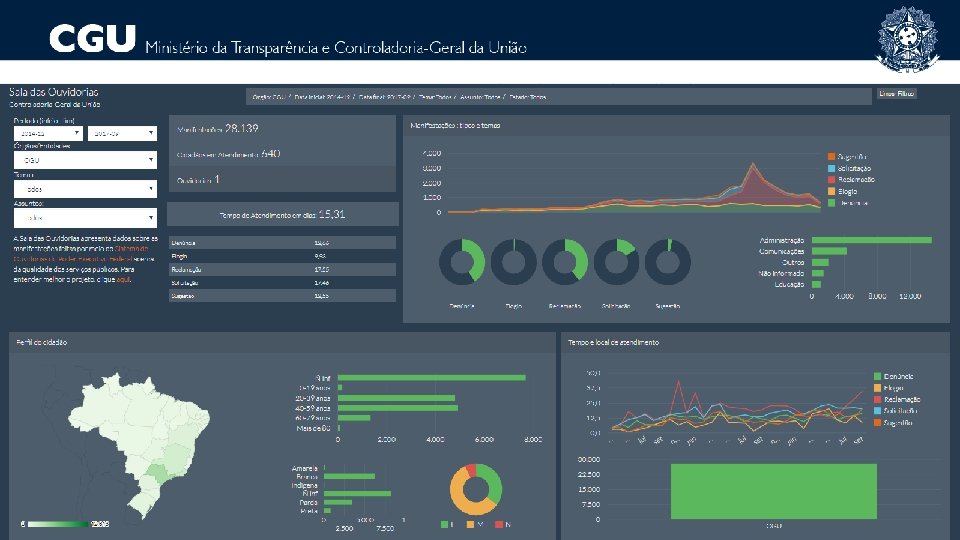Toggle the green Denúncia legend entry in the area chart

coord(848,203)
